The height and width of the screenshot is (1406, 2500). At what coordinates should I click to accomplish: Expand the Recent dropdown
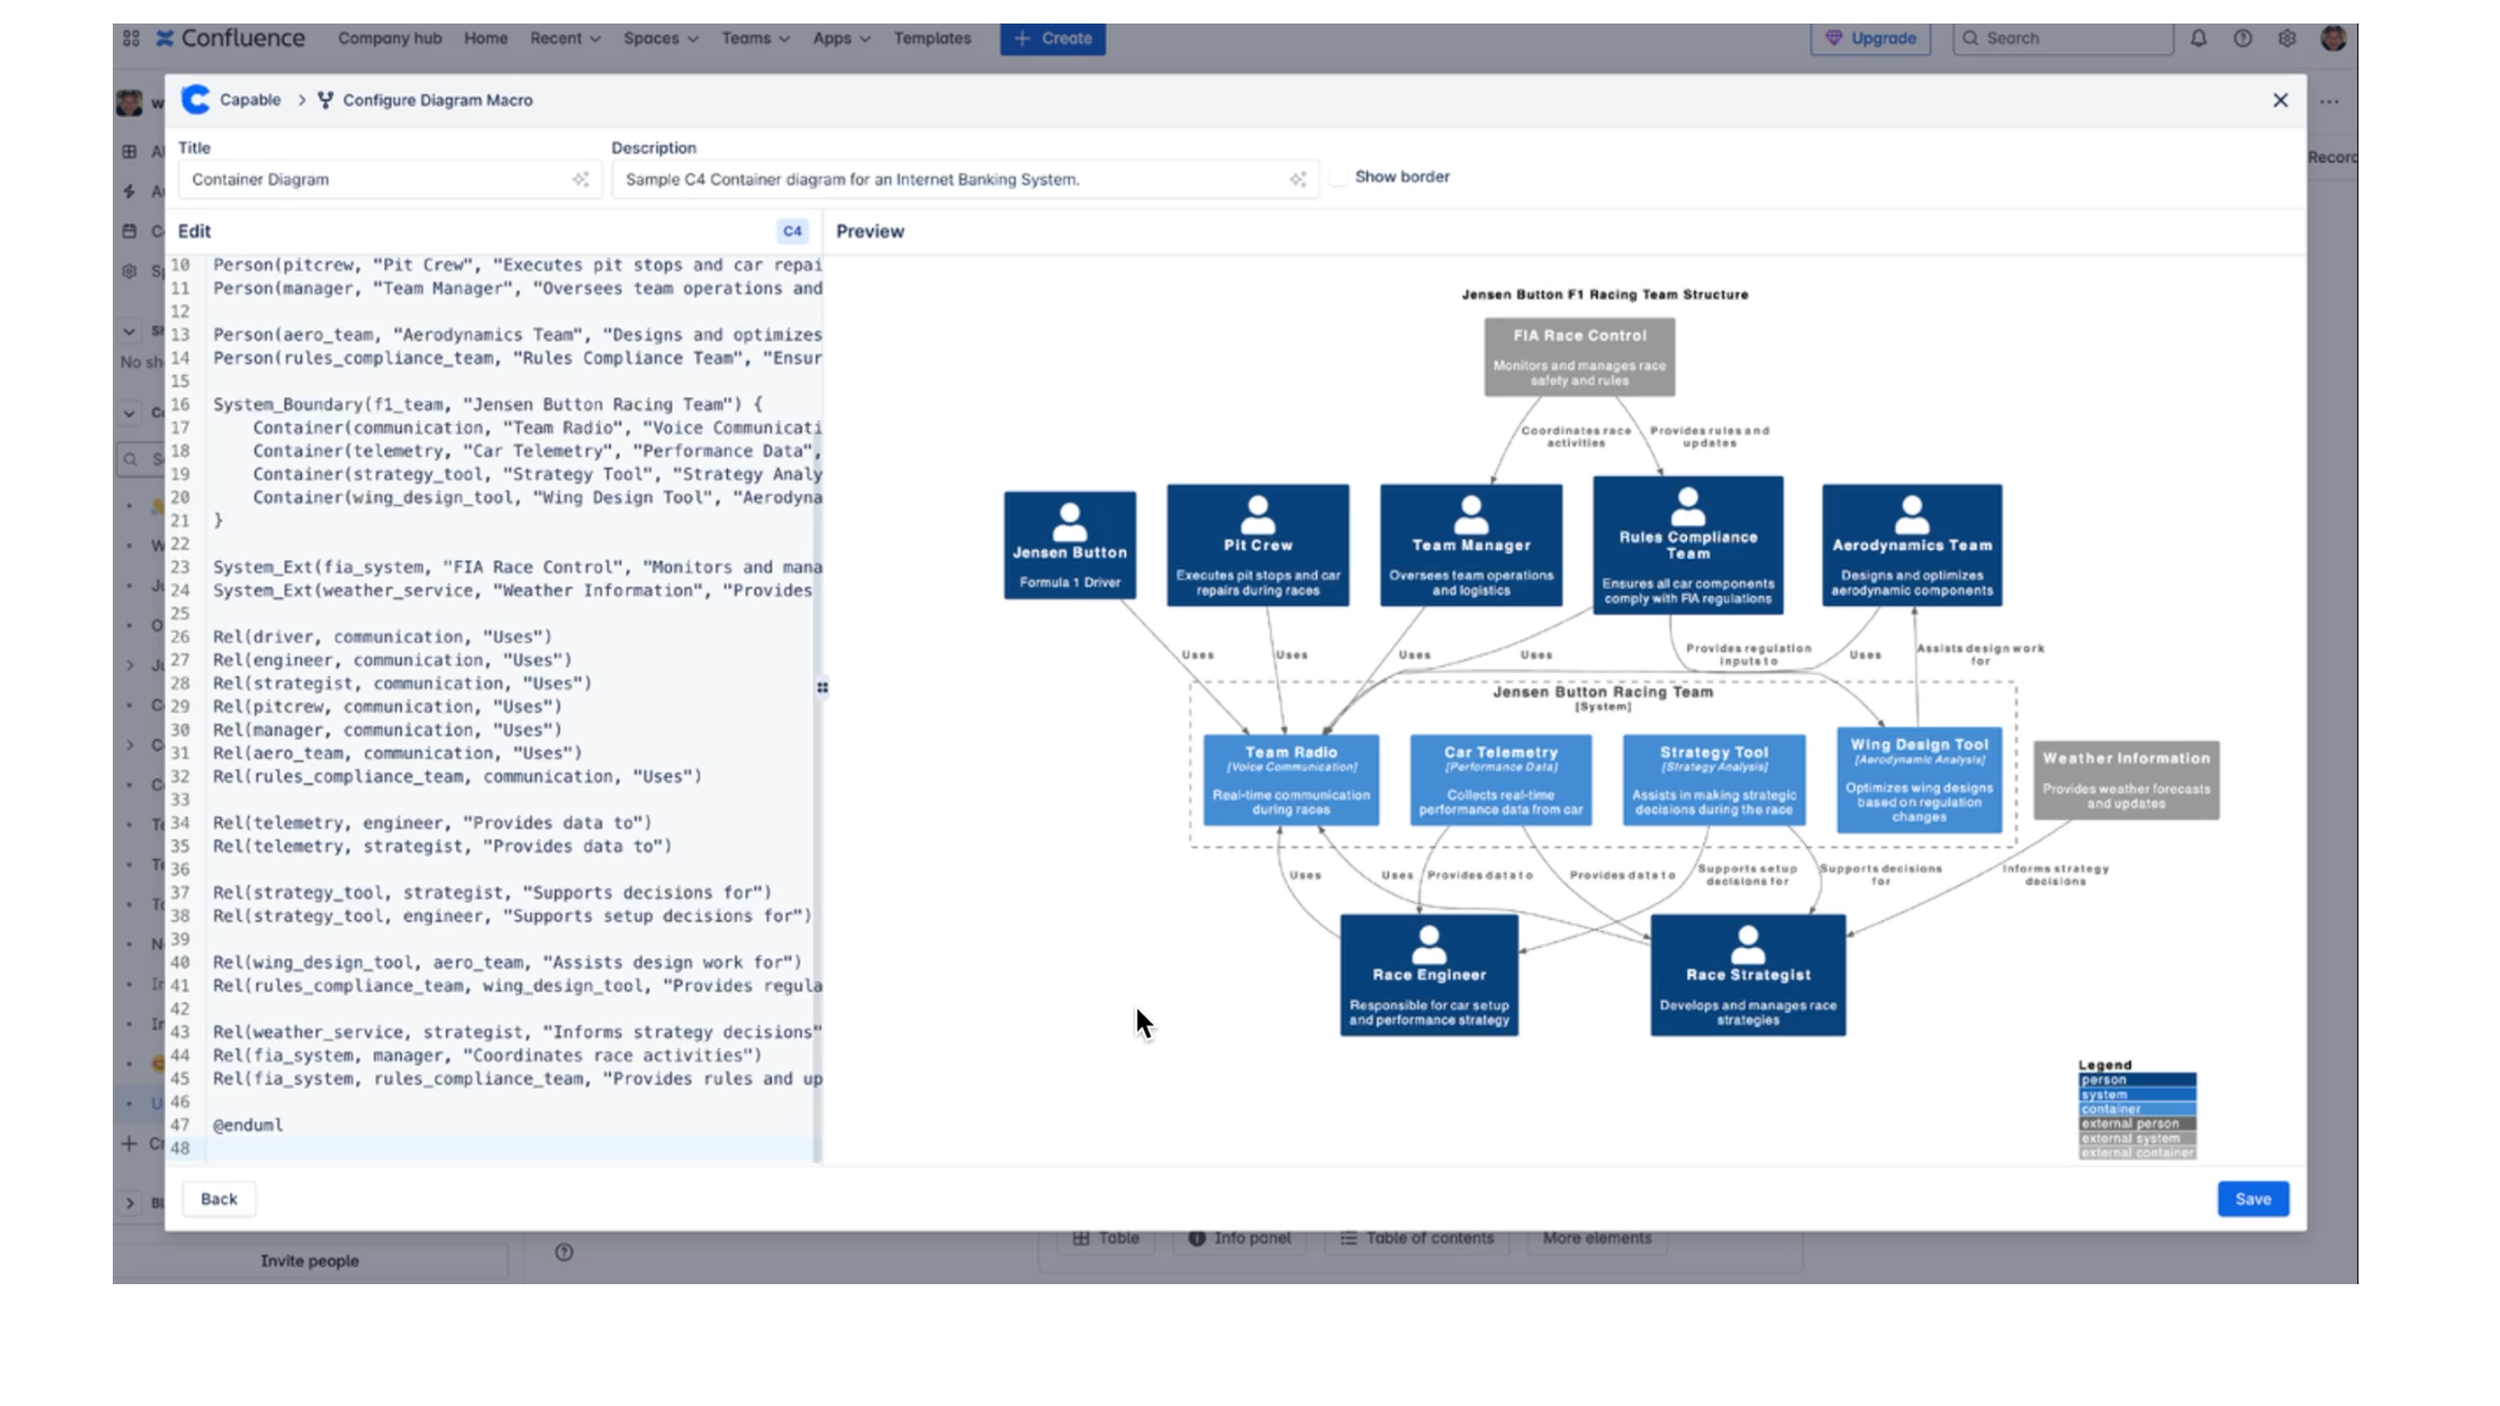(x=565, y=38)
